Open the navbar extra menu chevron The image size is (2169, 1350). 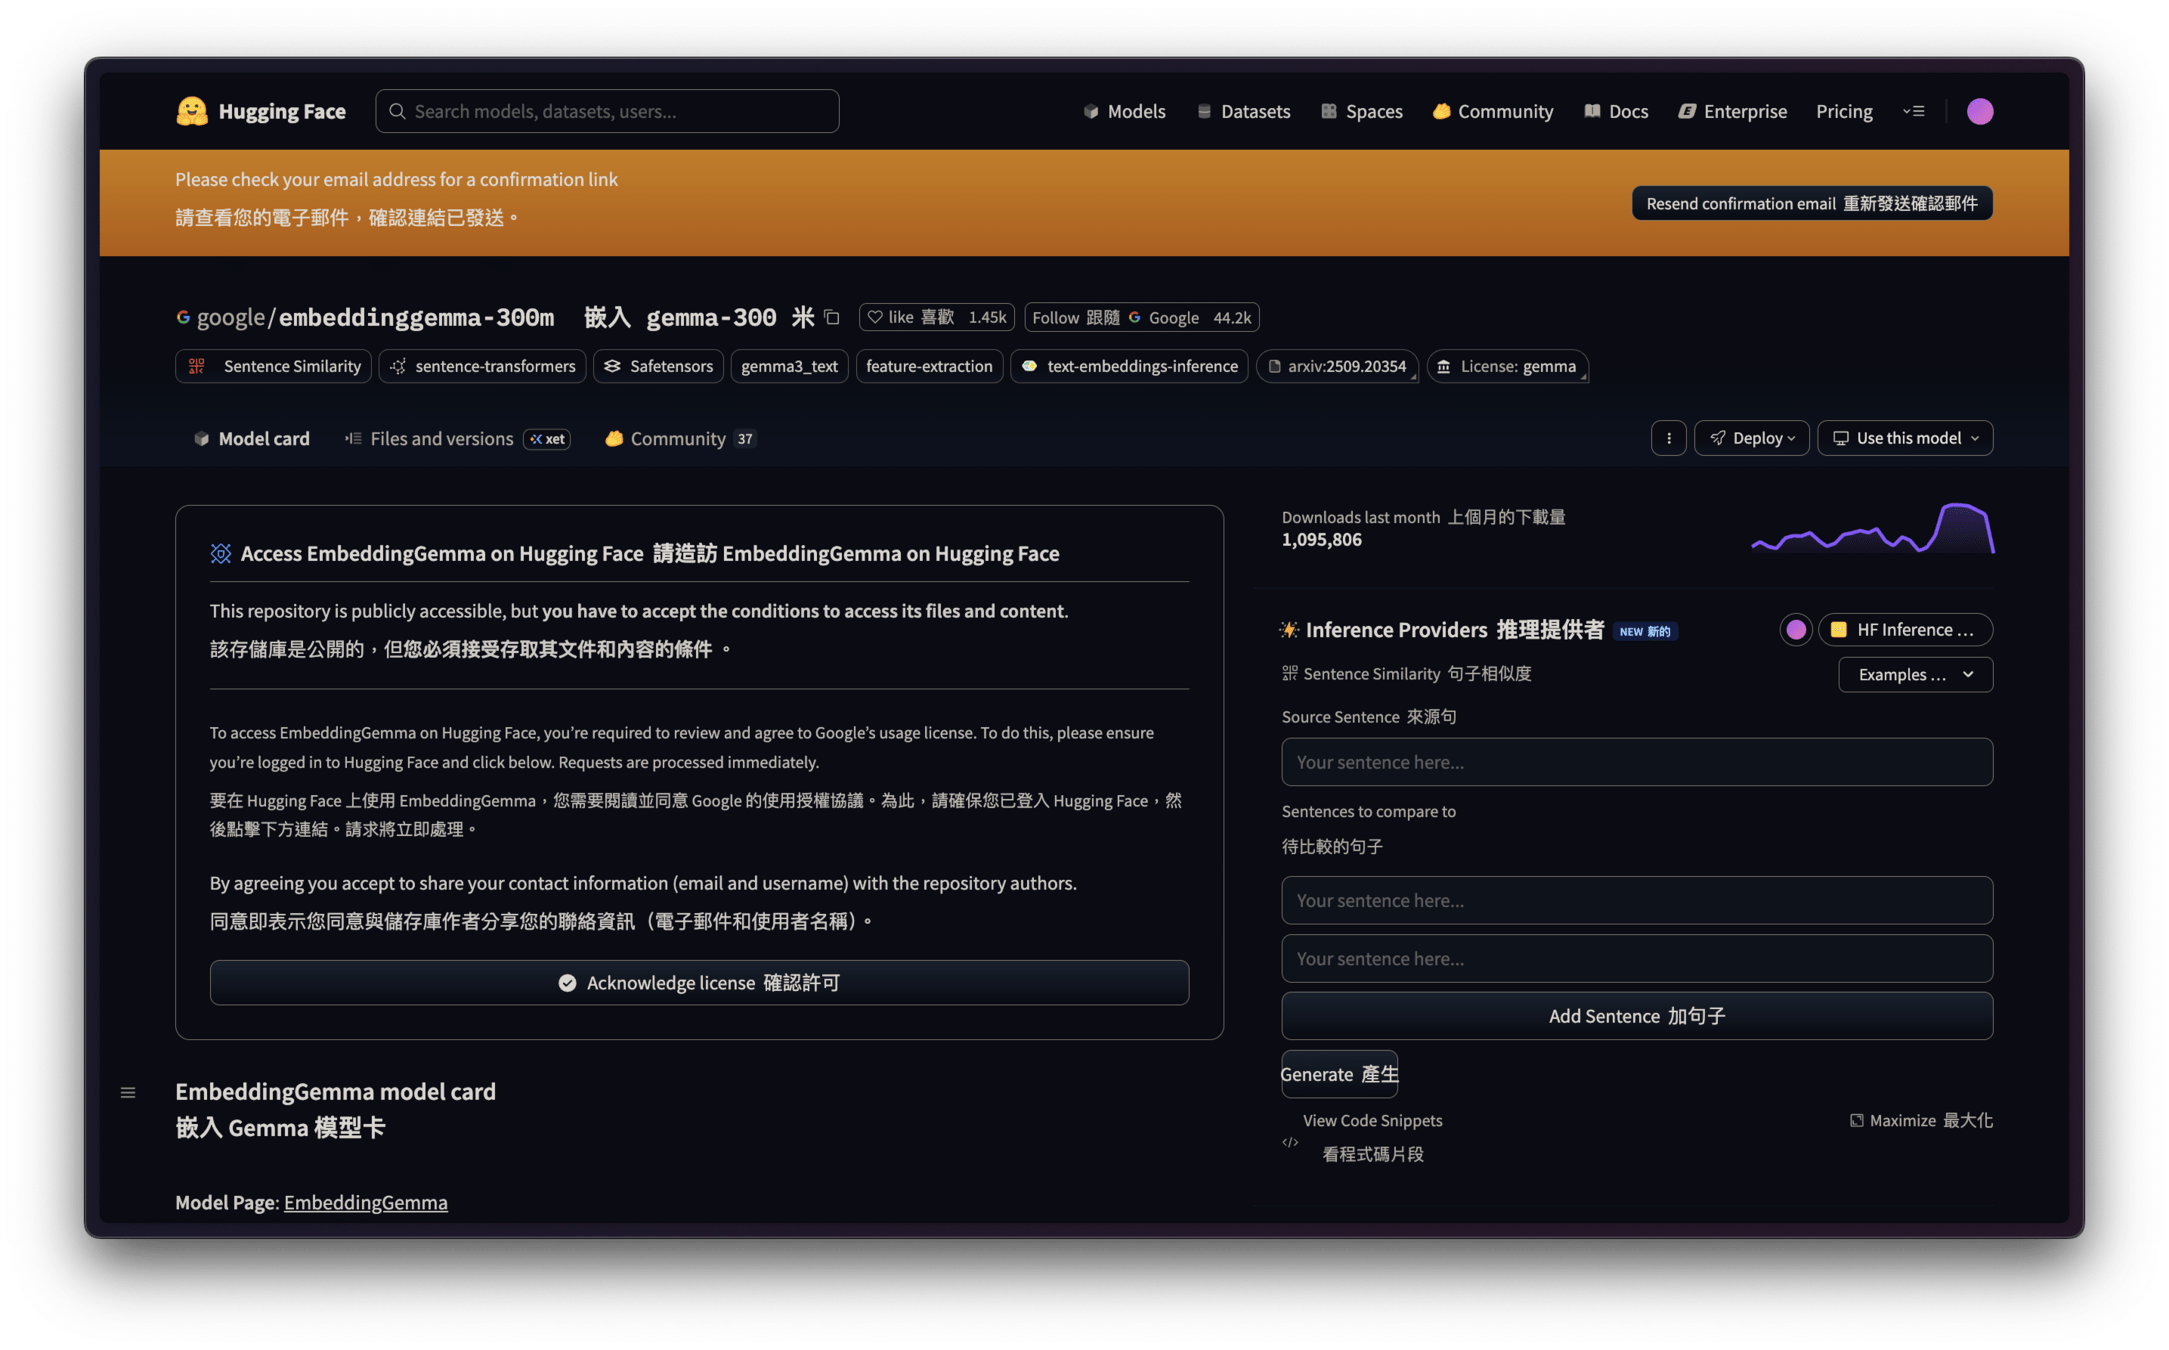click(x=1913, y=111)
